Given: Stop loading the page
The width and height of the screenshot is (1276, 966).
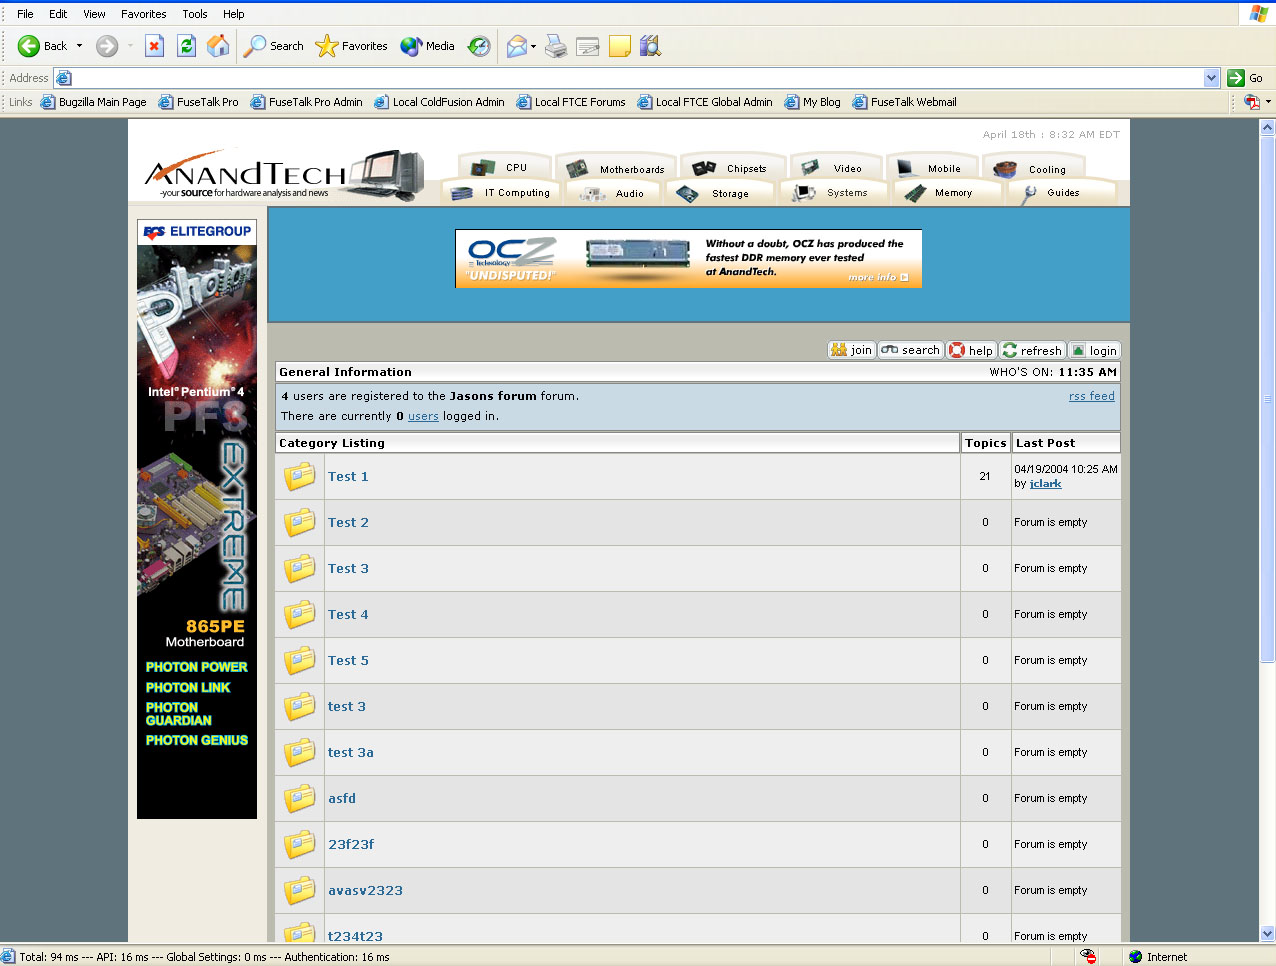Looking at the screenshot, I should click(x=154, y=46).
